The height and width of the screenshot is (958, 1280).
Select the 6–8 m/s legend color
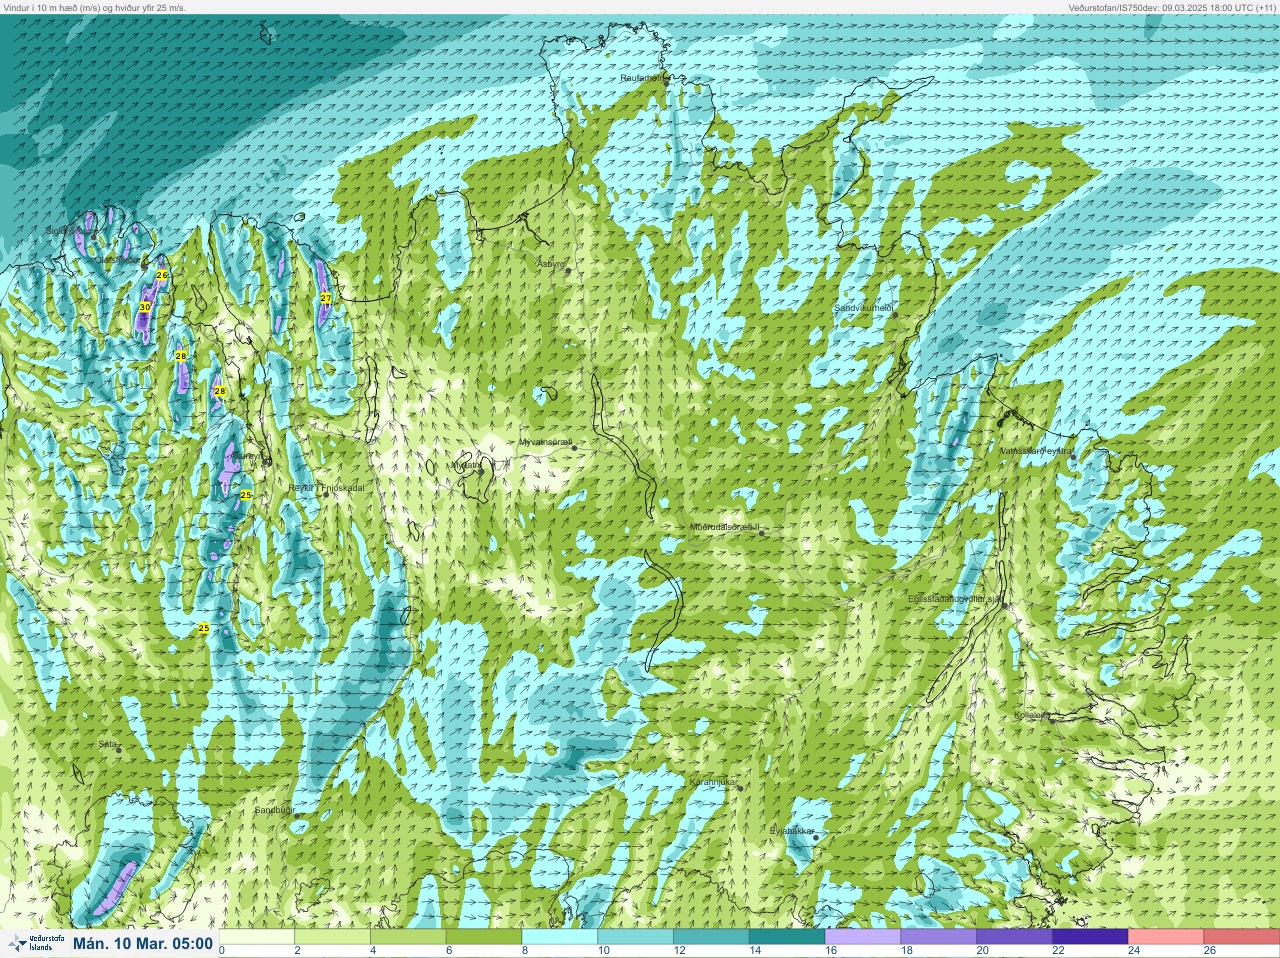tap(485, 937)
